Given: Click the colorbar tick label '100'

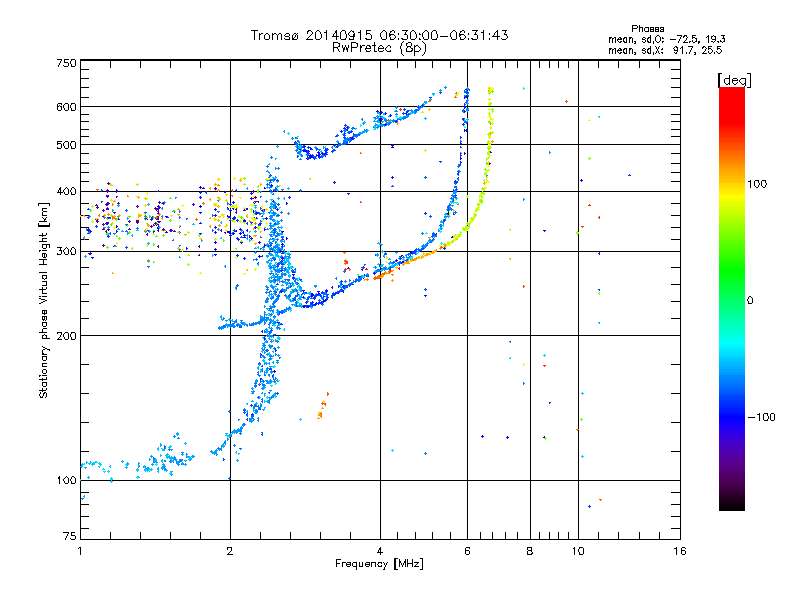Looking at the screenshot, I should pyautogui.click(x=757, y=184).
